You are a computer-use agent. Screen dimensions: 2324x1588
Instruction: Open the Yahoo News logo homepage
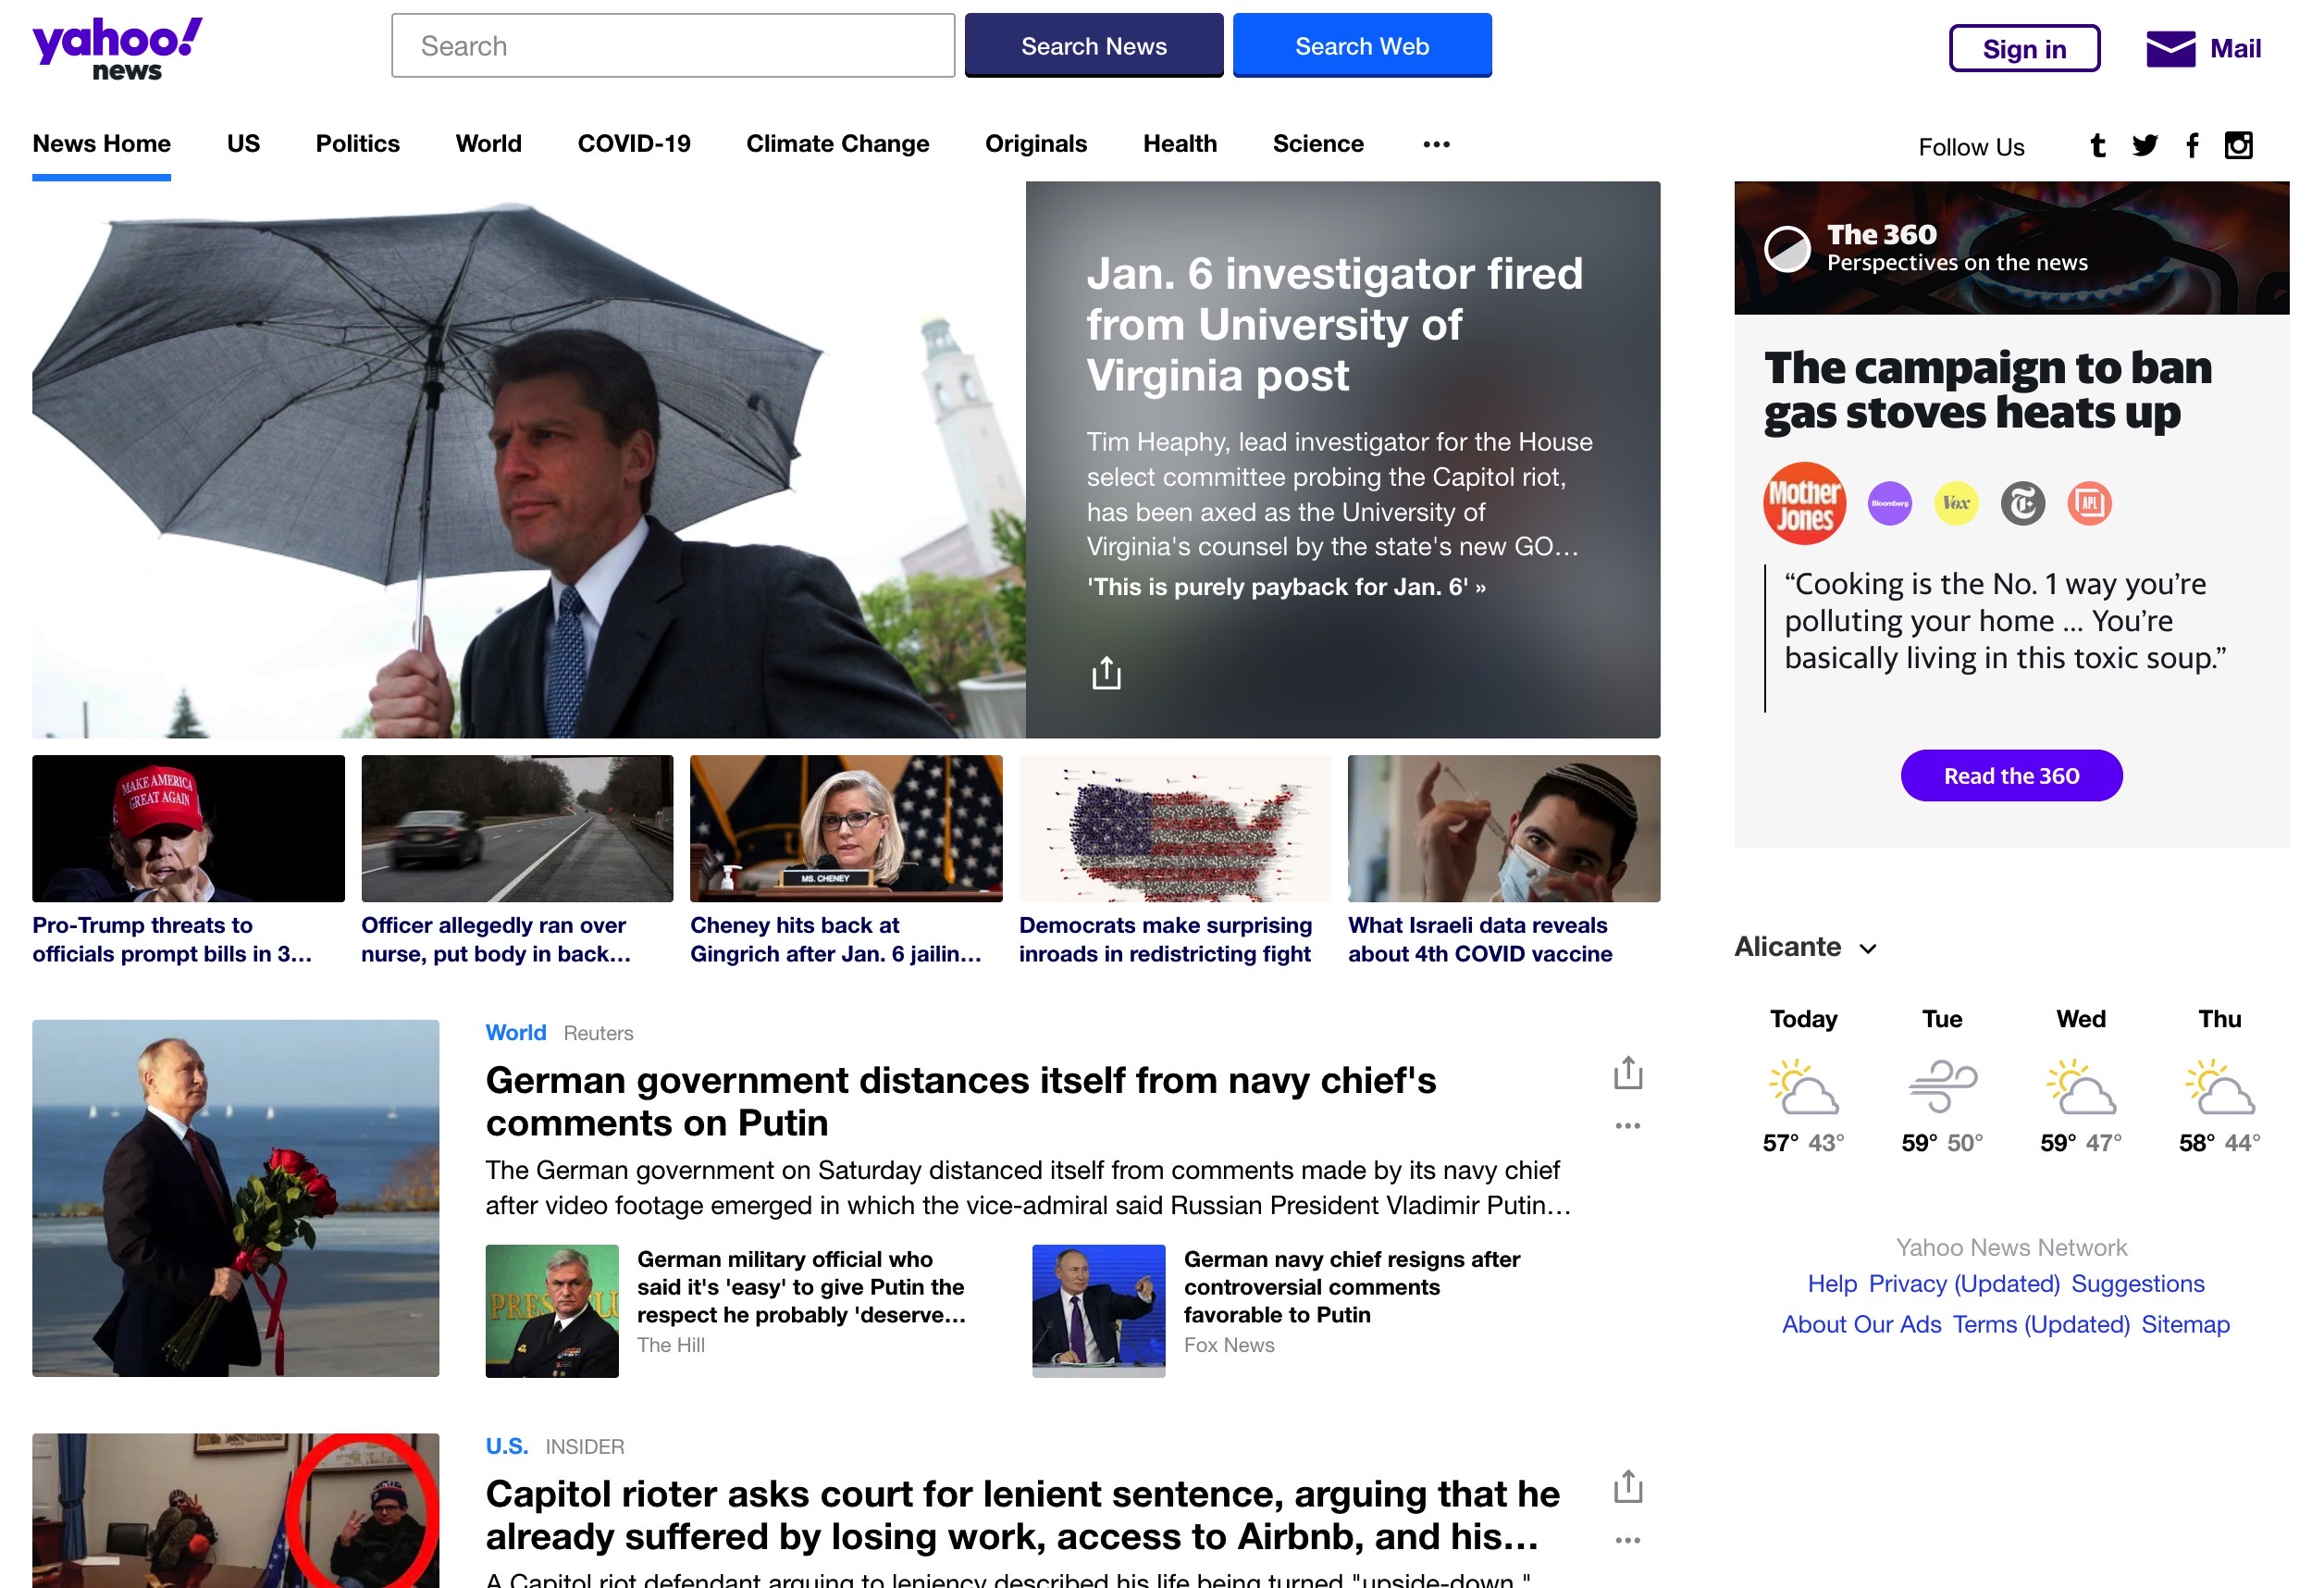[x=117, y=48]
